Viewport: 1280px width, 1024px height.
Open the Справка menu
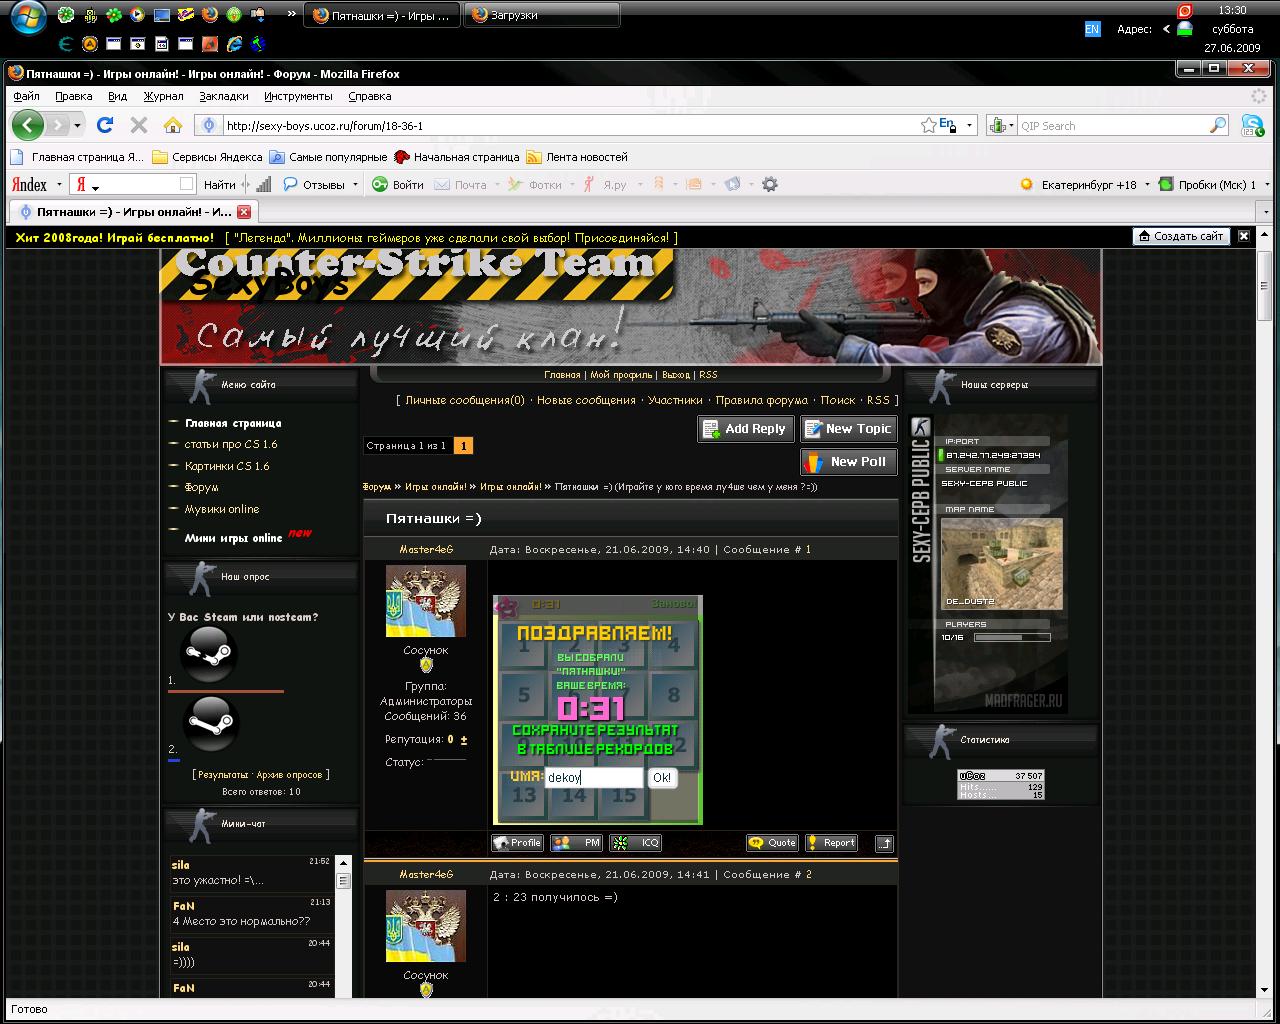pos(370,96)
